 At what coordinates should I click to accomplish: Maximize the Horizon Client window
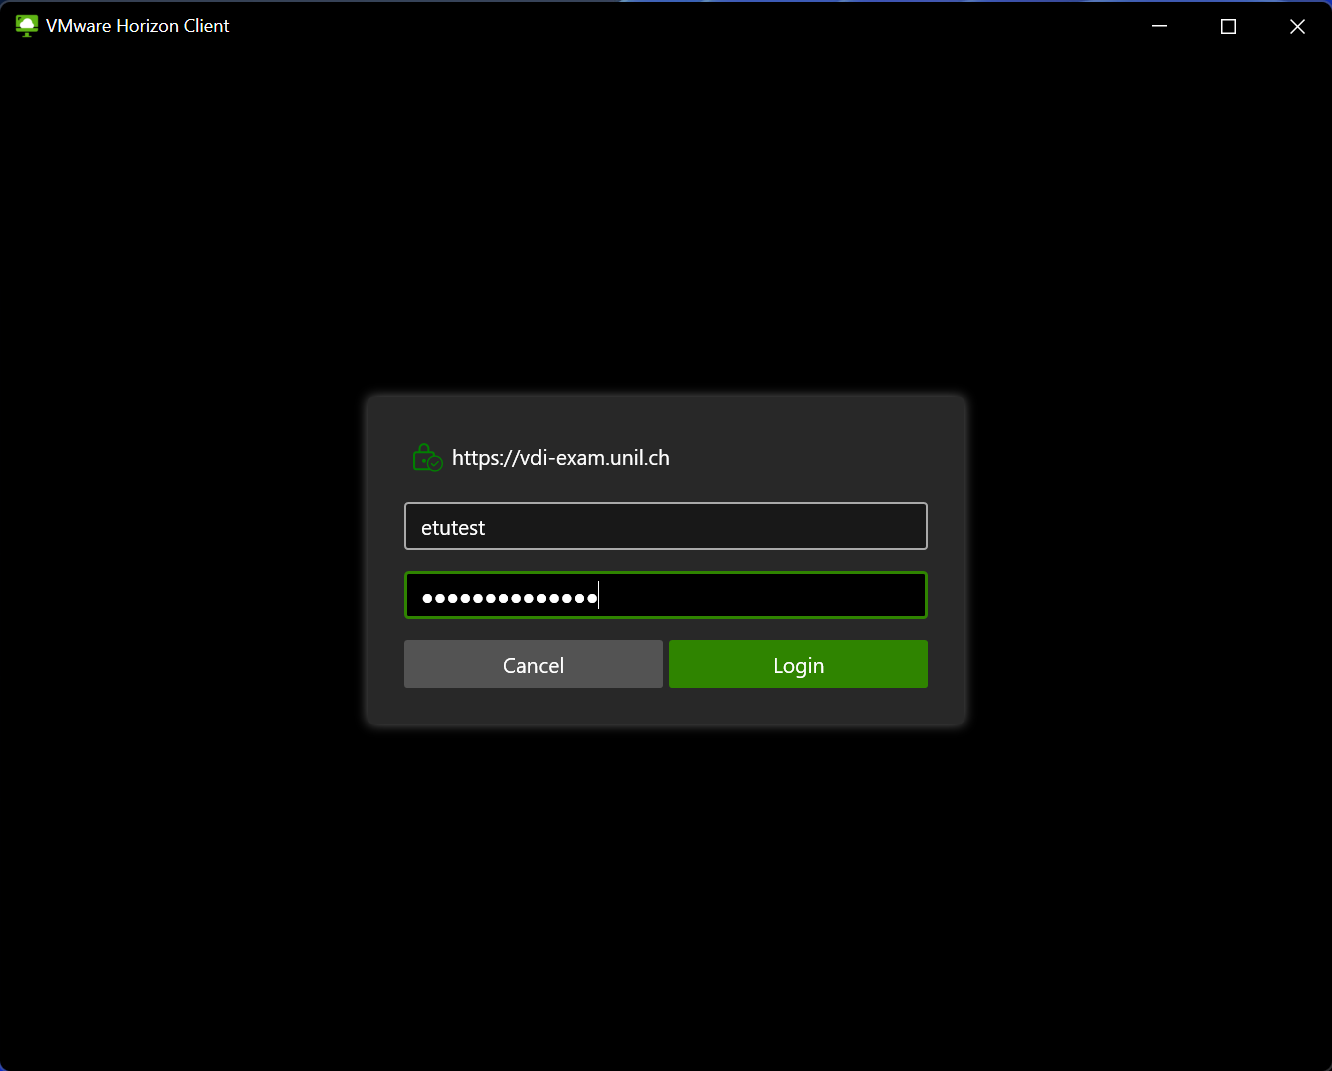pos(1228,26)
